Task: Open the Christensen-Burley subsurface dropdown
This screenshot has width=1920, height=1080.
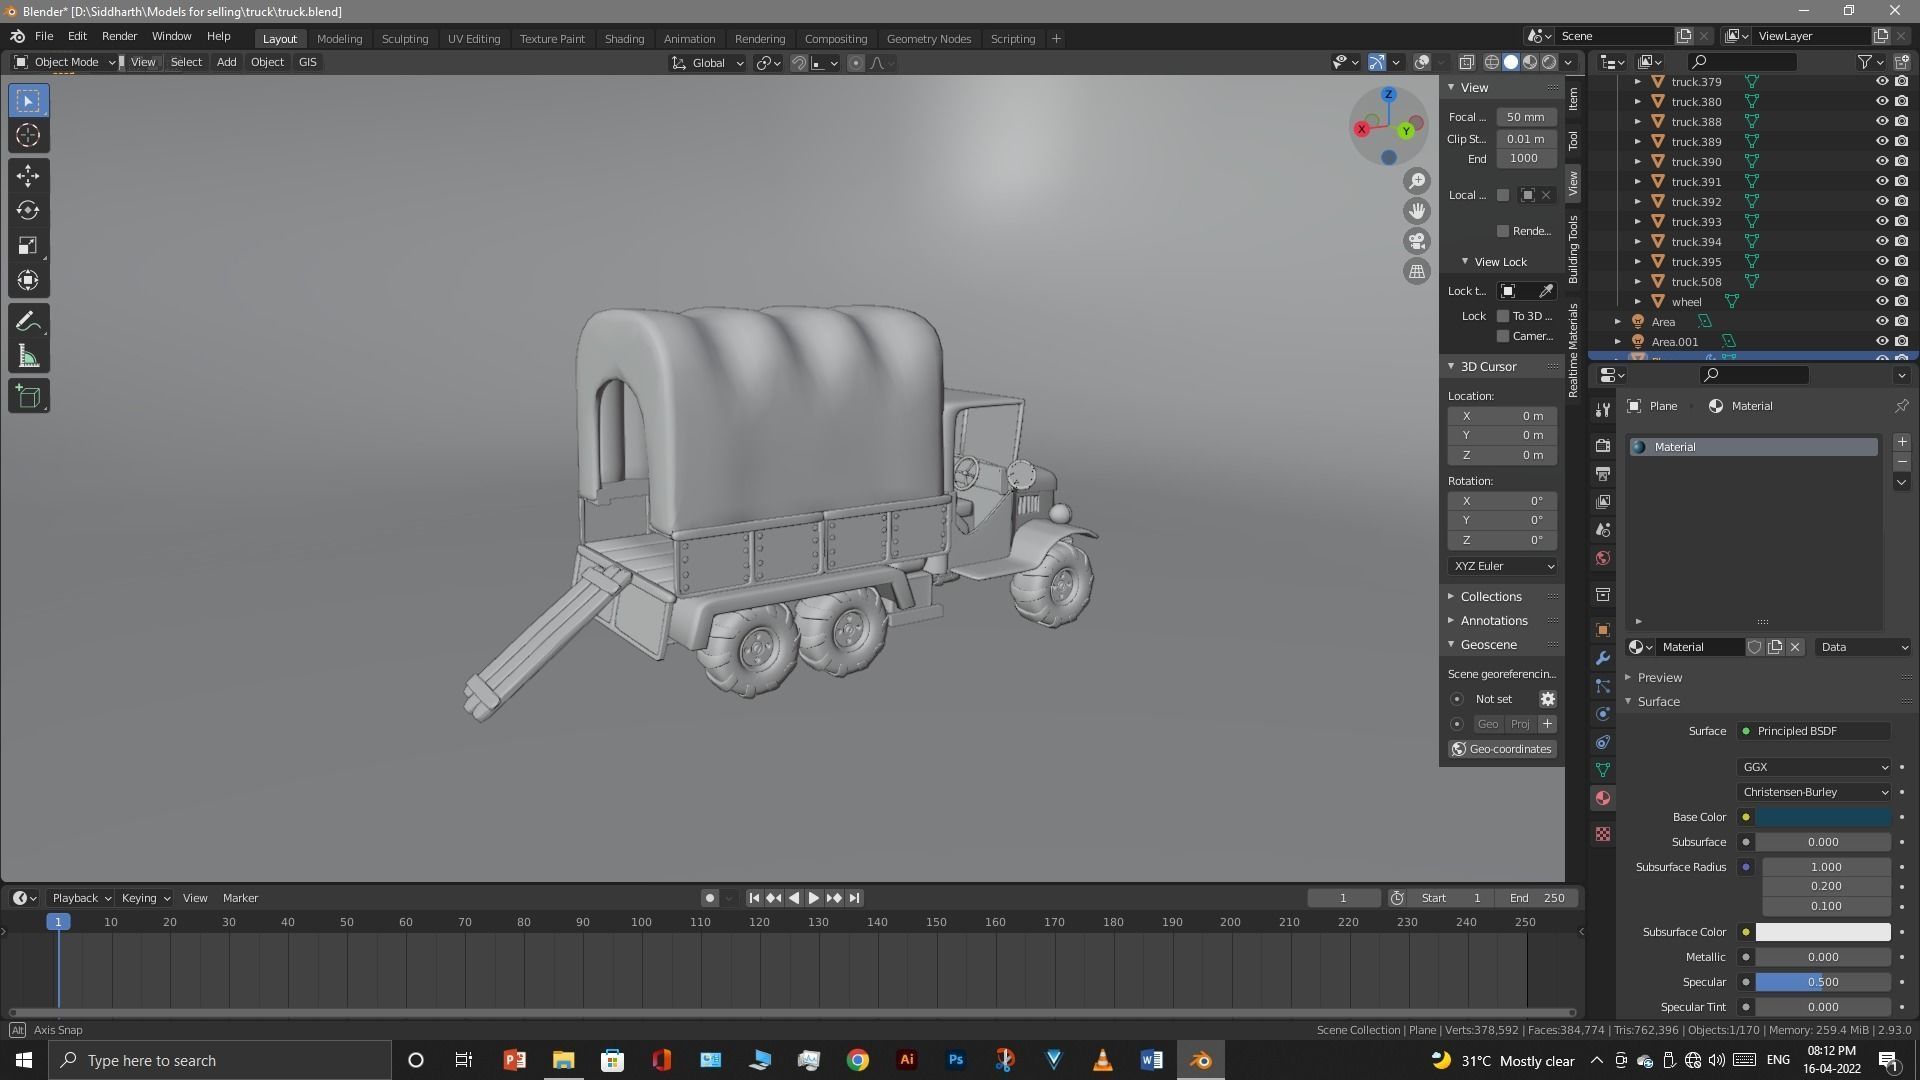Action: (x=1814, y=792)
